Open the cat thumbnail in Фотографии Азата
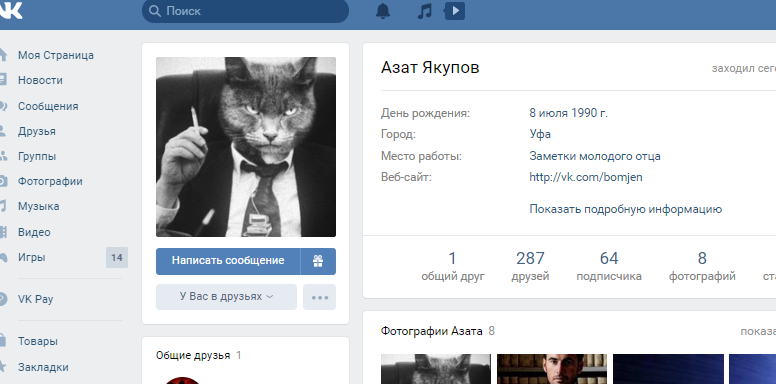The image size is (776, 384). click(x=436, y=369)
